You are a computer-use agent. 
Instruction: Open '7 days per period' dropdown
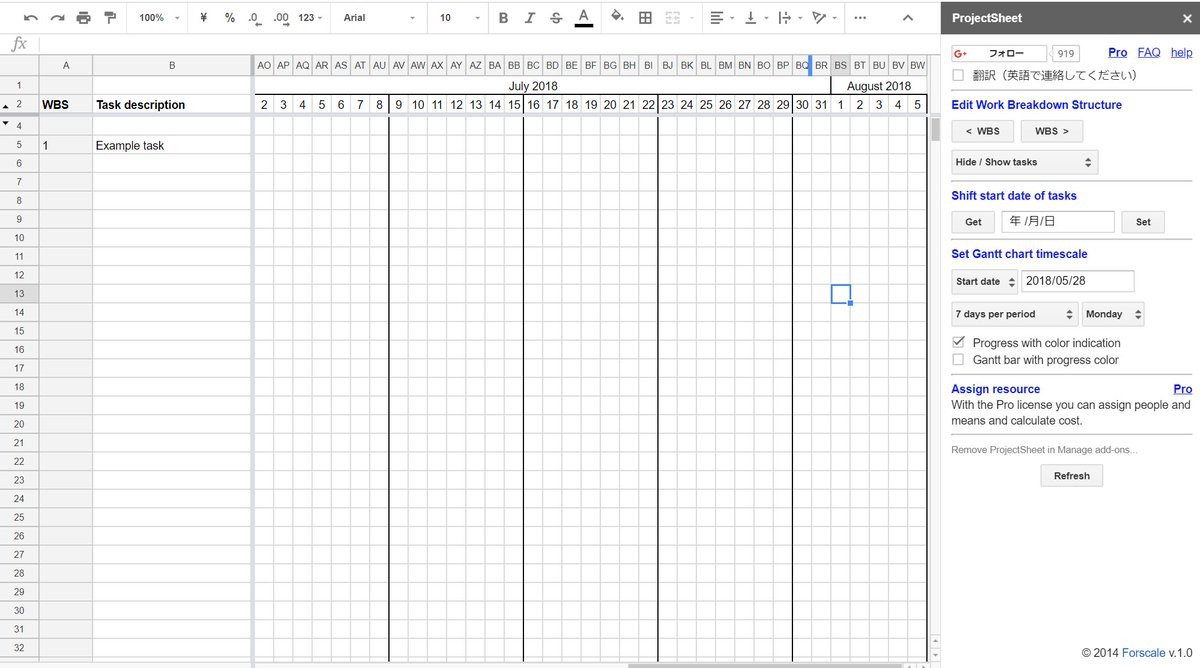1014,314
